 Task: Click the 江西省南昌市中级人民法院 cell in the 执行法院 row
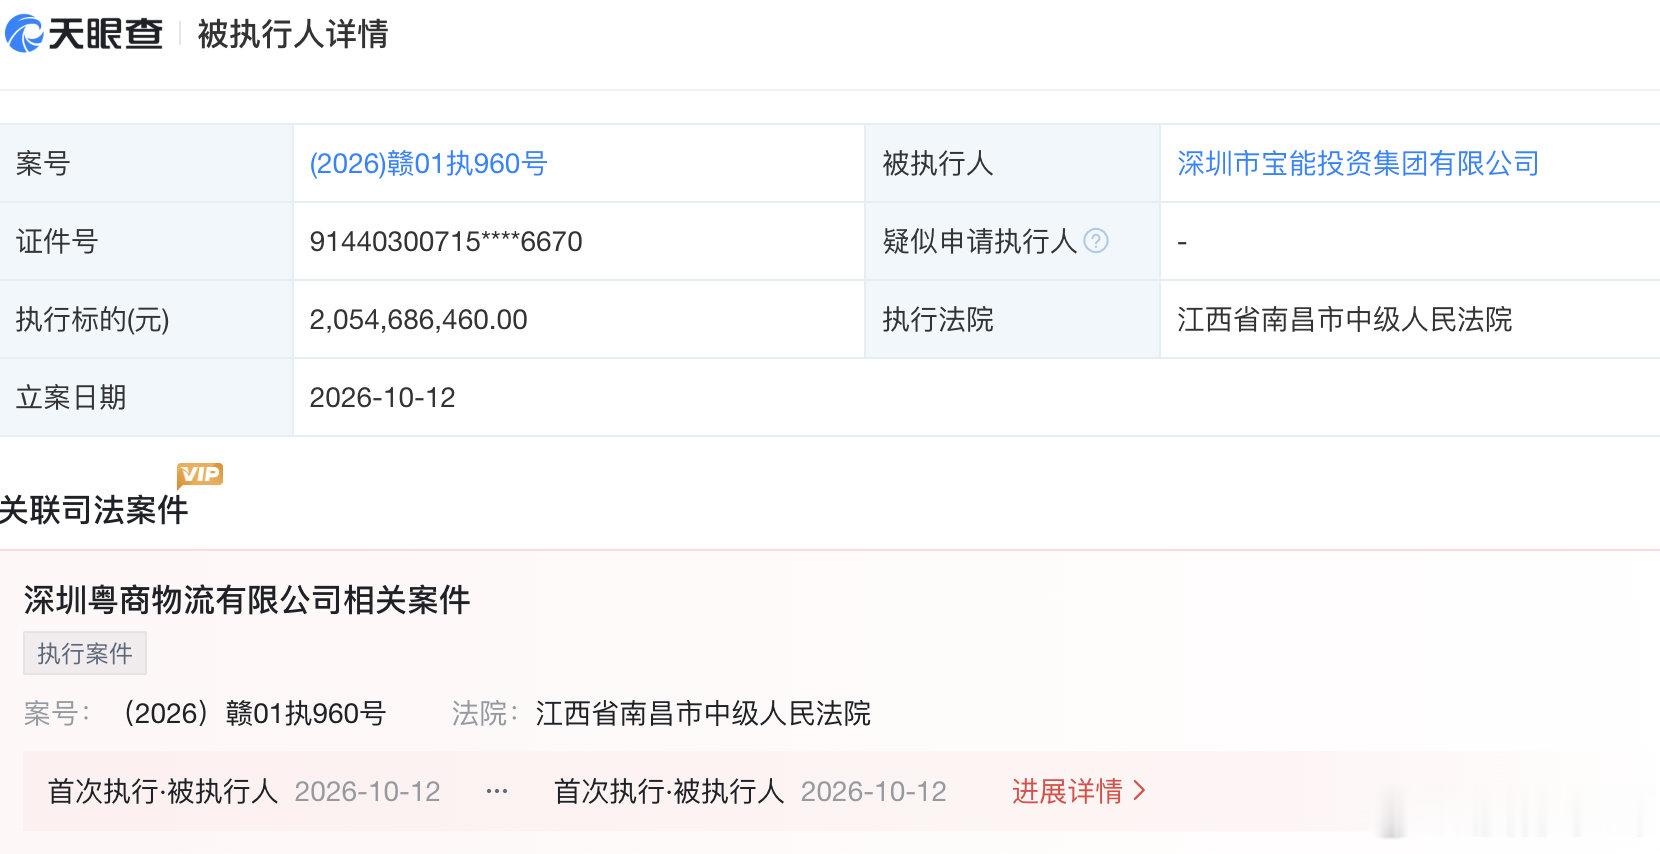[x=1344, y=319]
